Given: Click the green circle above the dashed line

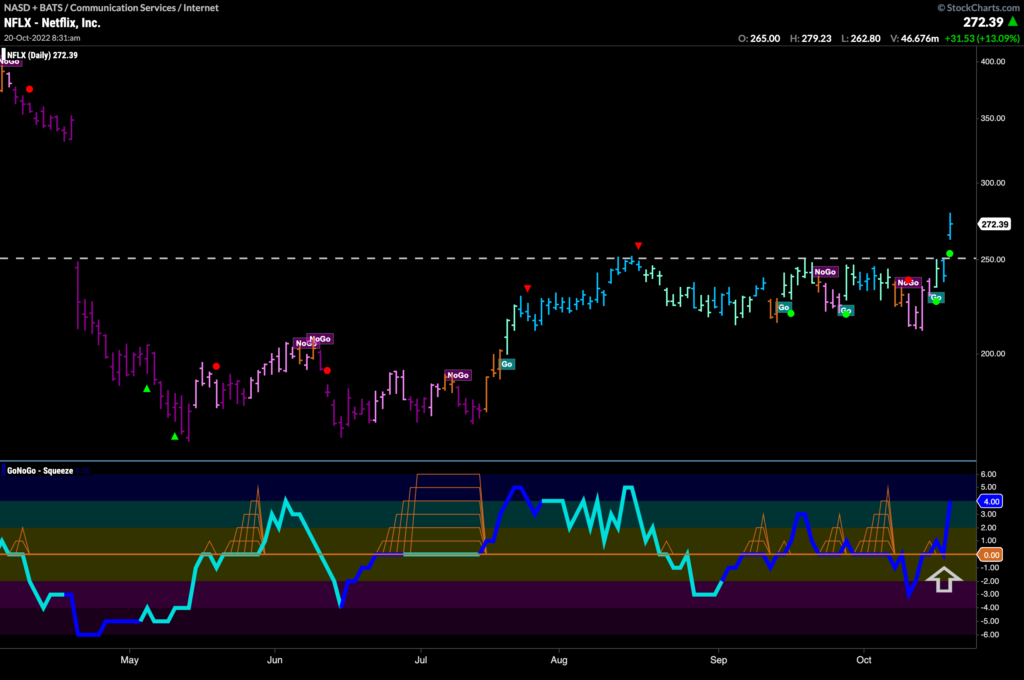Looking at the screenshot, I should point(949,253).
